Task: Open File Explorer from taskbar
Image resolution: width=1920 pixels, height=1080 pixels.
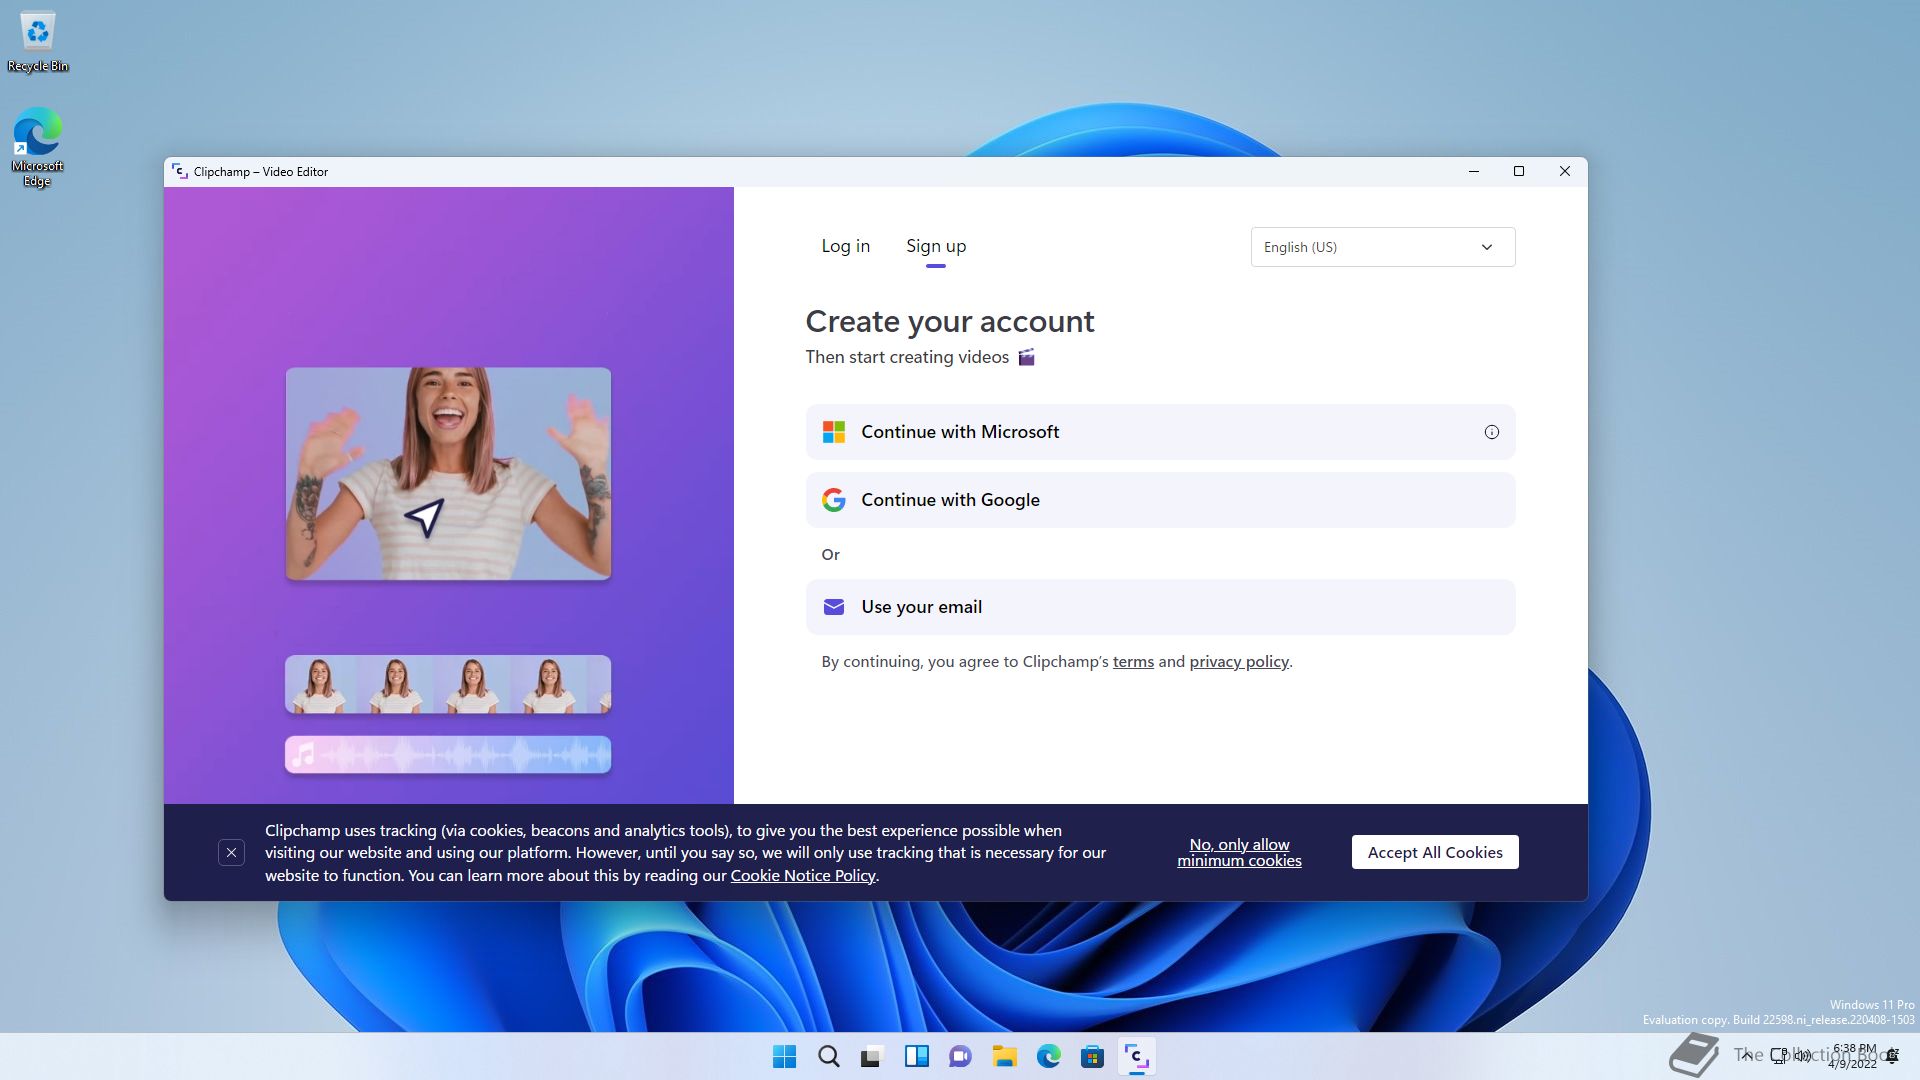Action: pyautogui.click(x=1004, y=1056)
